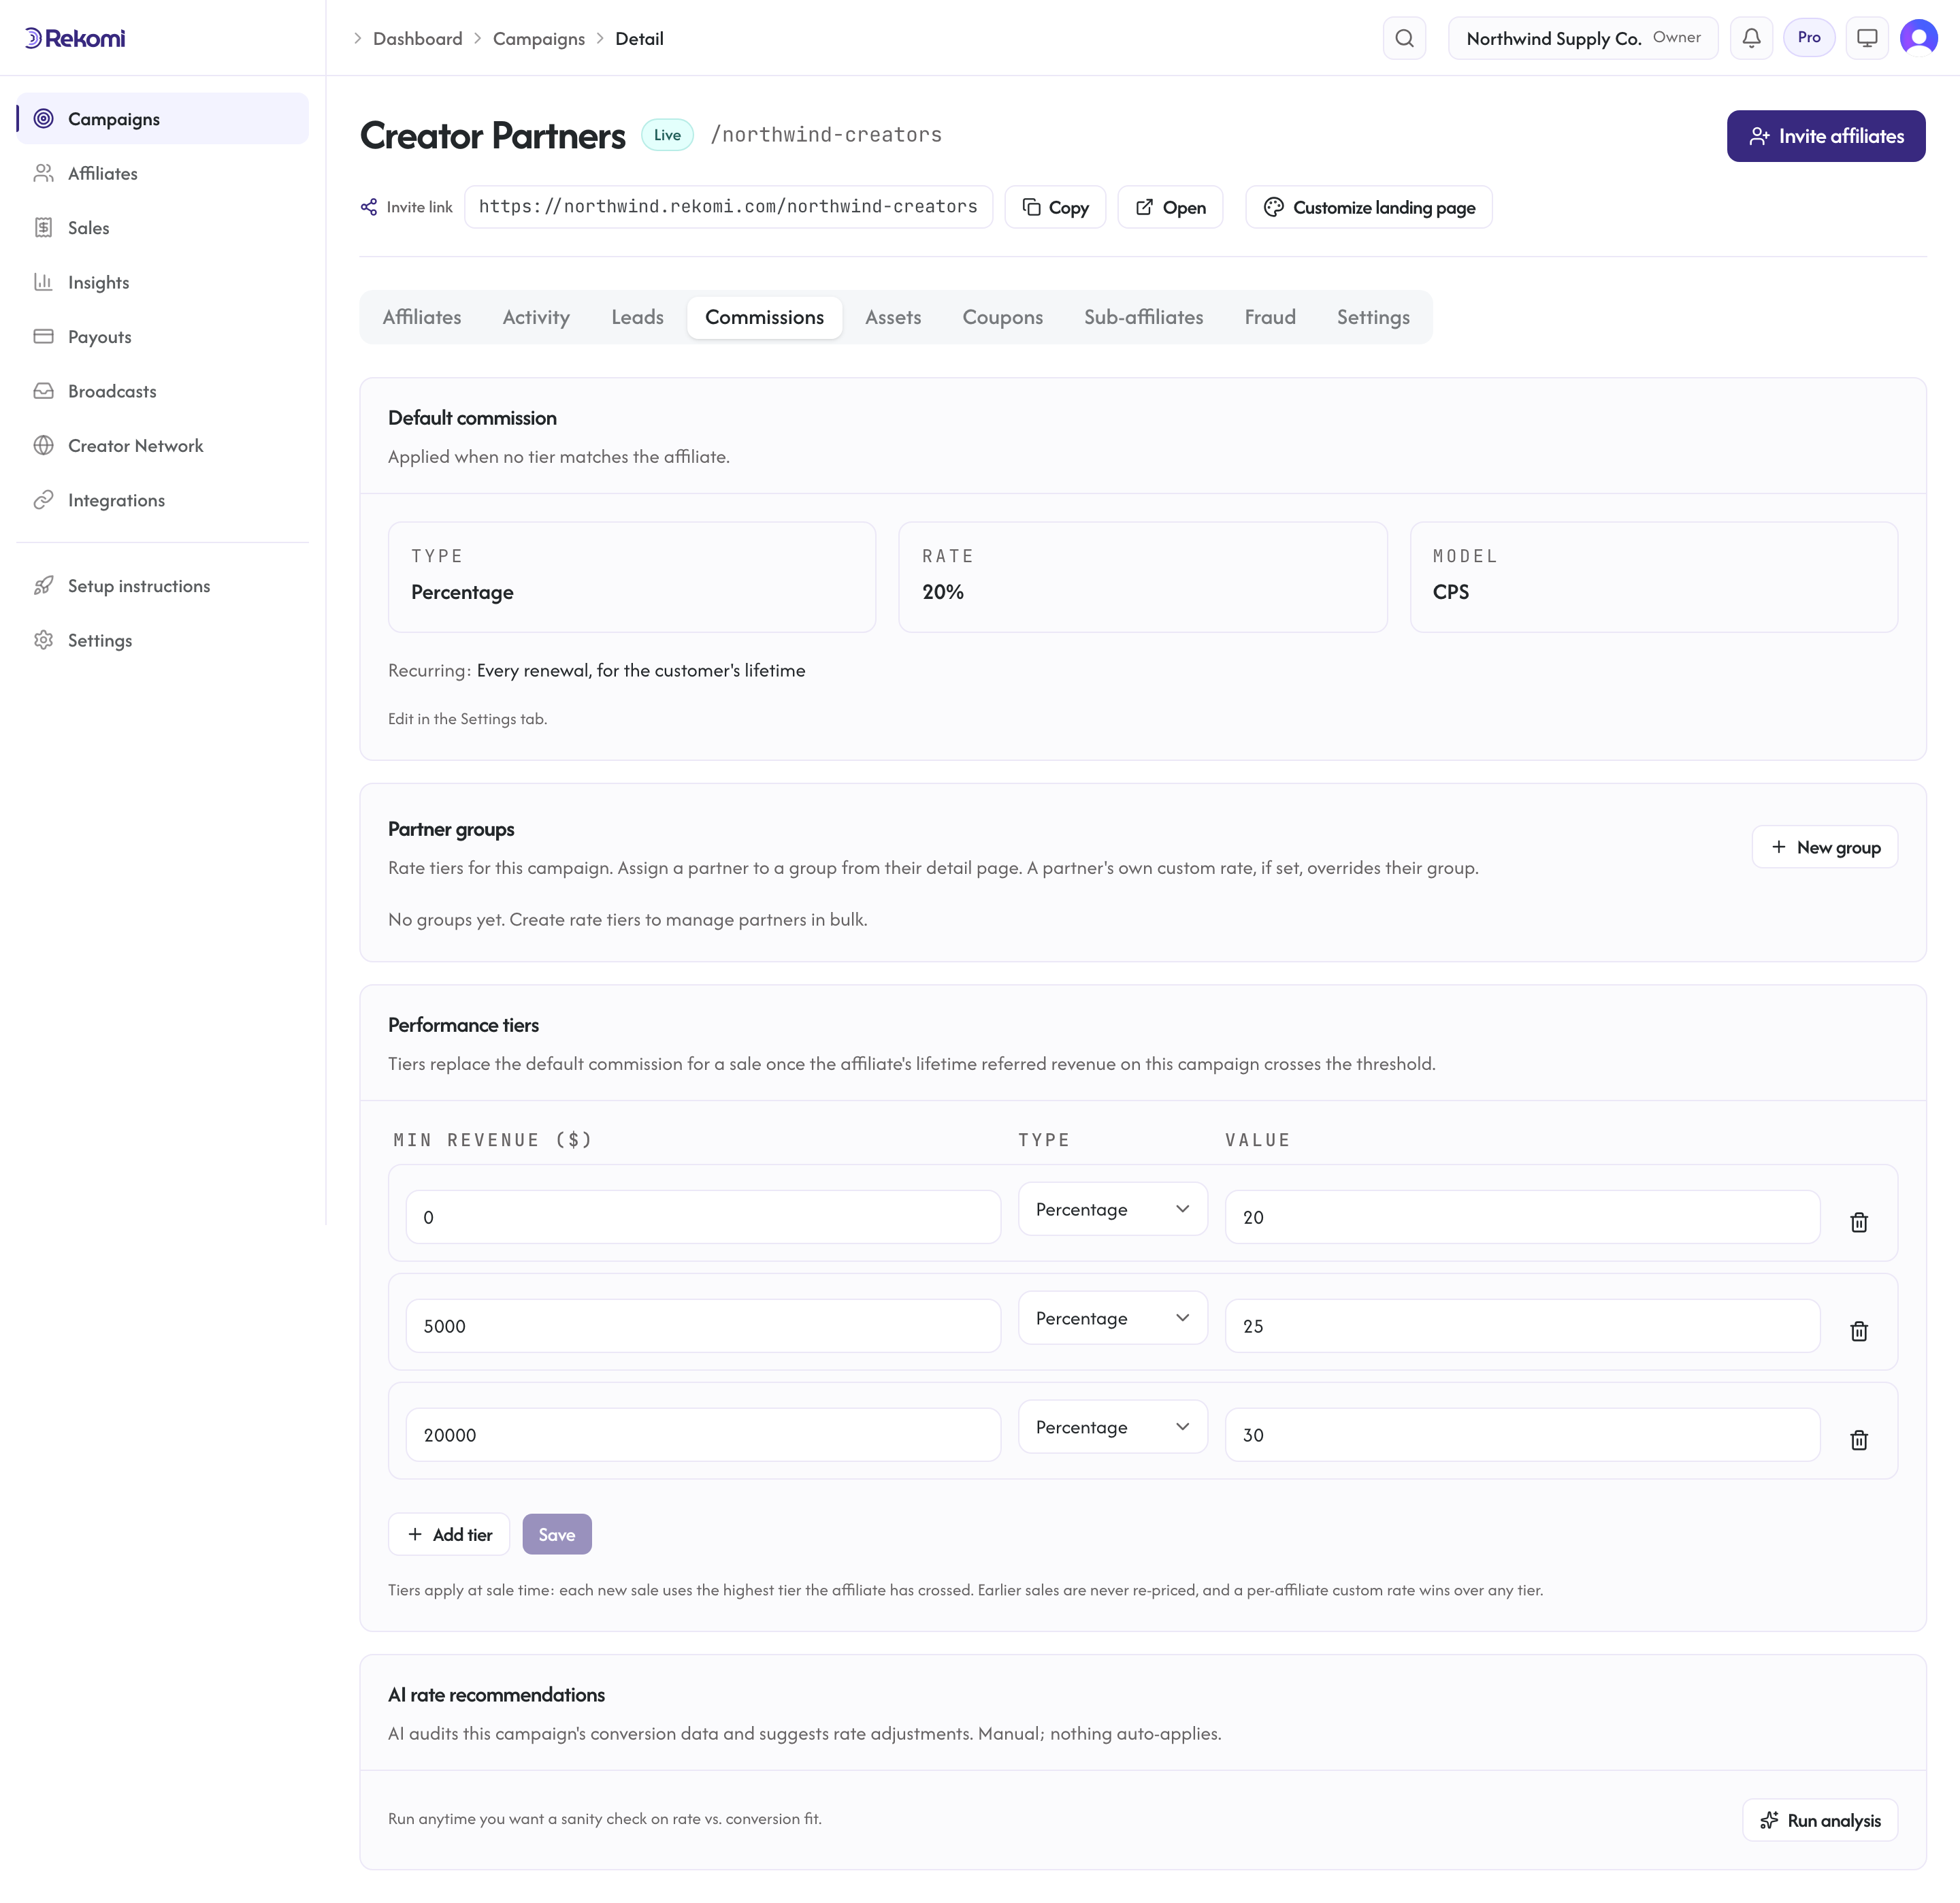The height and width of the screenshot is (1903, 1960).
Task: Click the Pro plan badge
Action: pyautogui.click(x=1808, y=37)
